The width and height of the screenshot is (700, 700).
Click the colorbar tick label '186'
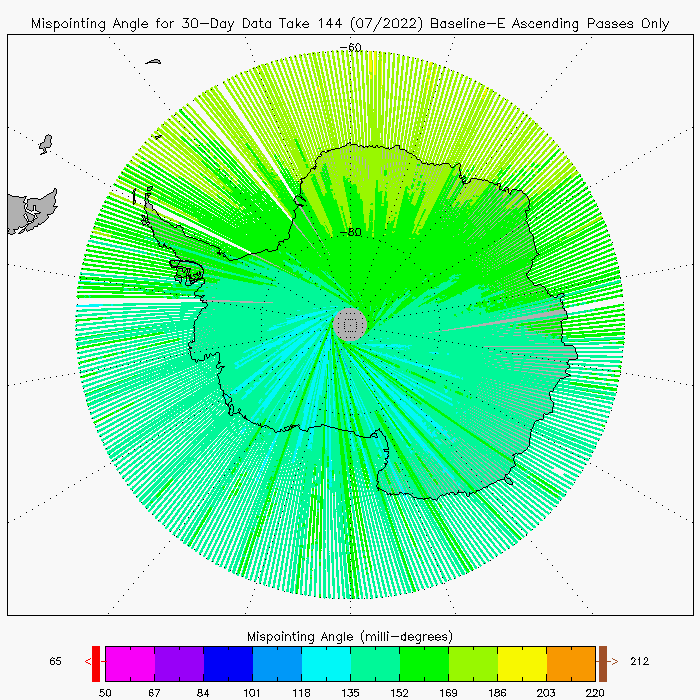(497, 693)
